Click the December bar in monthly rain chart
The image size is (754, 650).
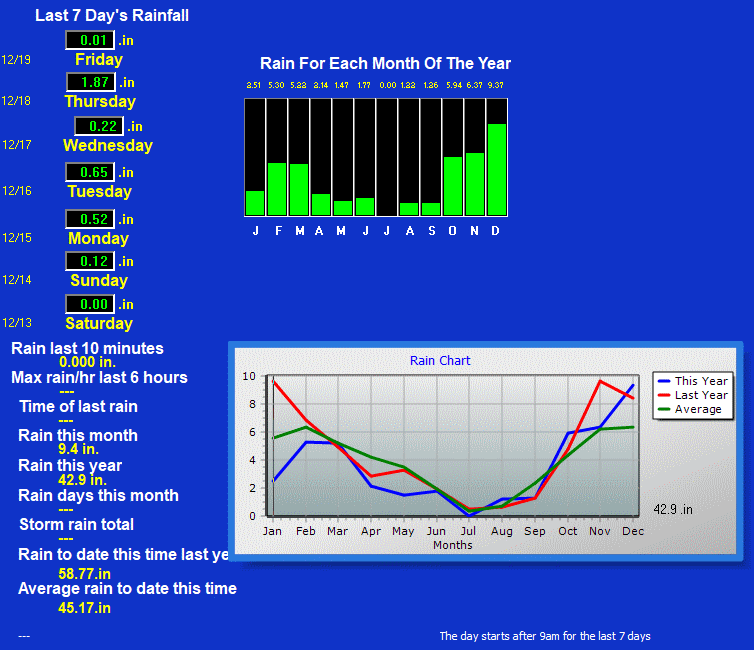[496, 169]
